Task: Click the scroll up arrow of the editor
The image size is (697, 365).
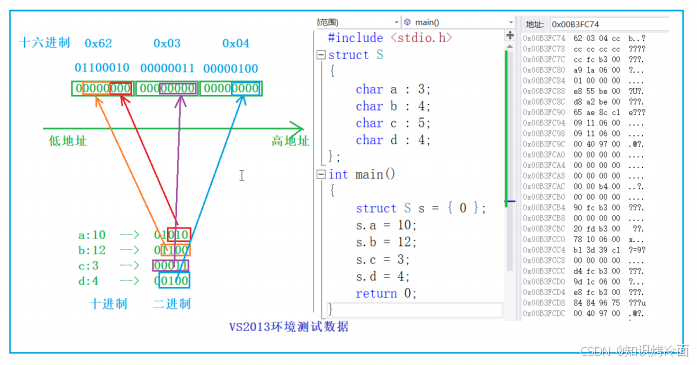Action: pyautogui.click(x=510, y=46)
